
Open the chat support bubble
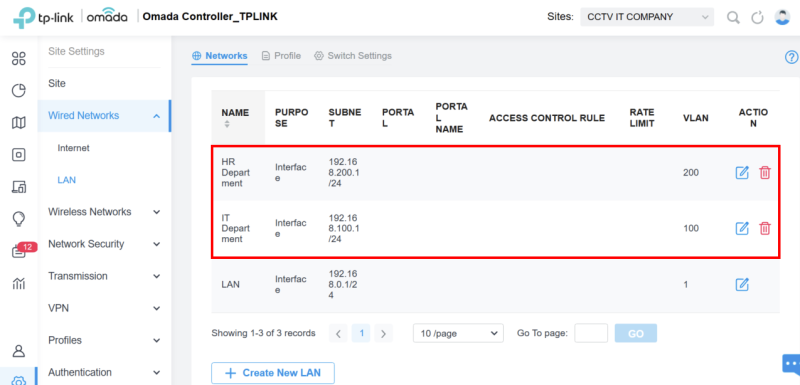pyautogui.click(x=791, y=364)
